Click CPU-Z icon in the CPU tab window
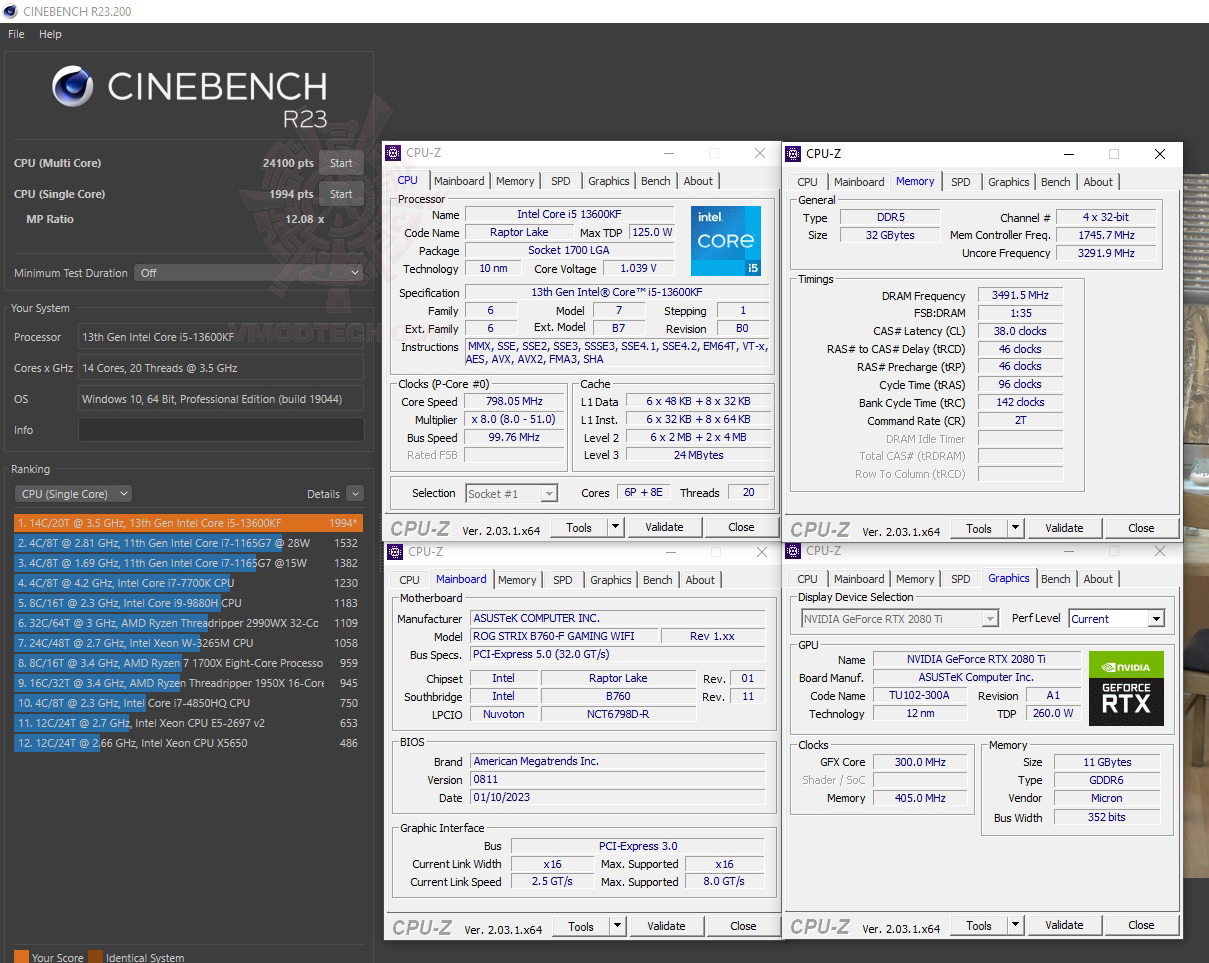Screen dimensions: 1209x963 click(x=394, y=153)
